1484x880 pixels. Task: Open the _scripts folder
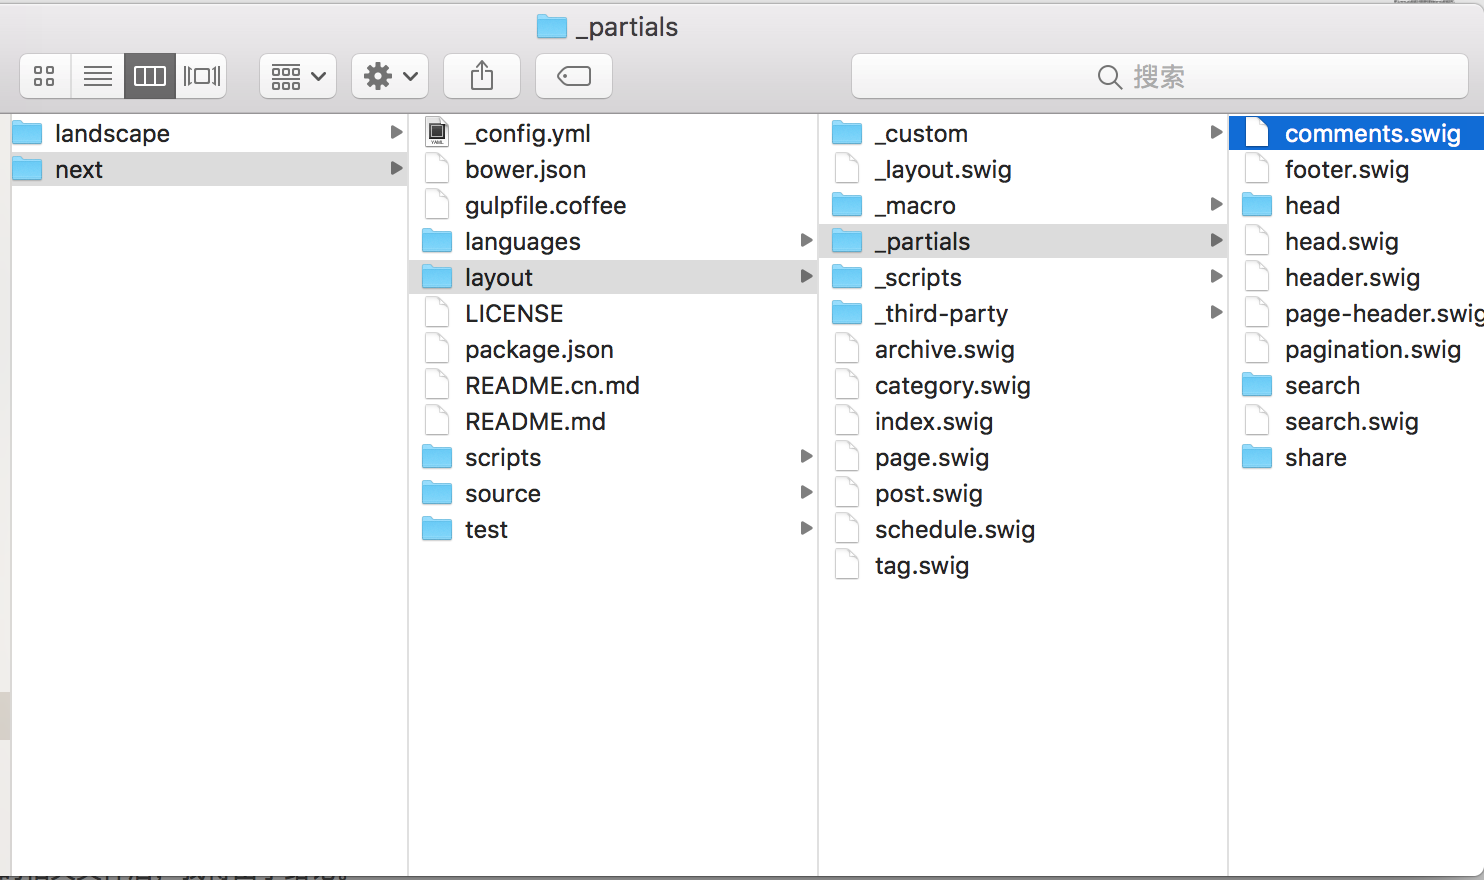tap(1023, 277)
